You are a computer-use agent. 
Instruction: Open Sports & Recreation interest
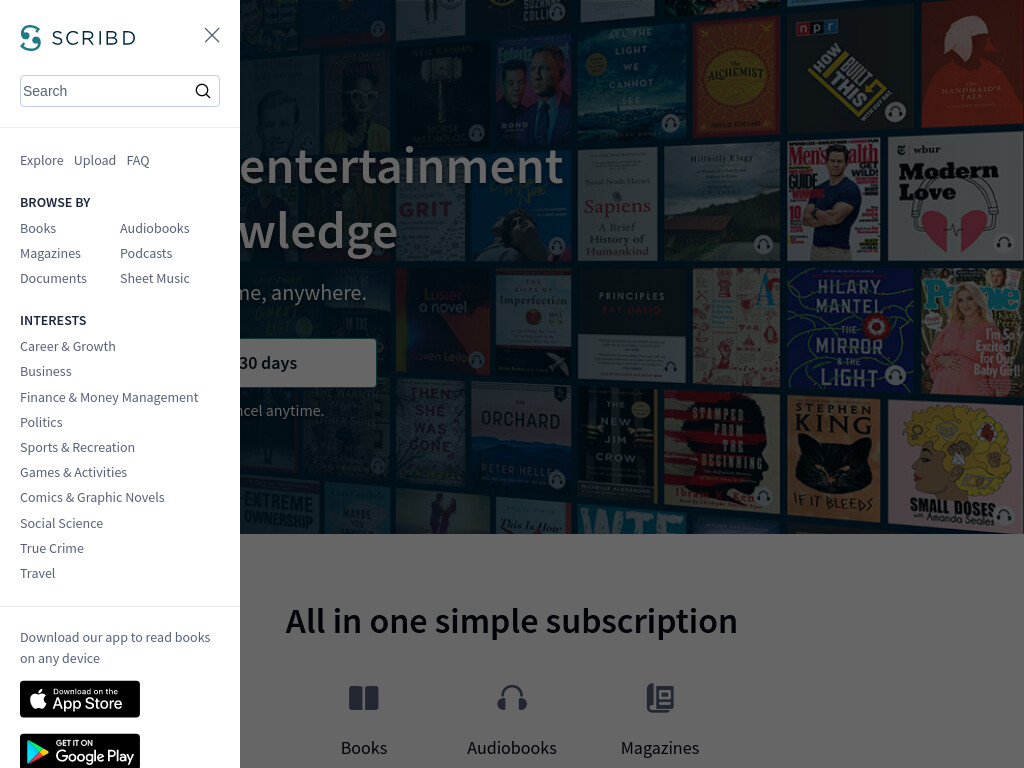(x=78, y=447)
